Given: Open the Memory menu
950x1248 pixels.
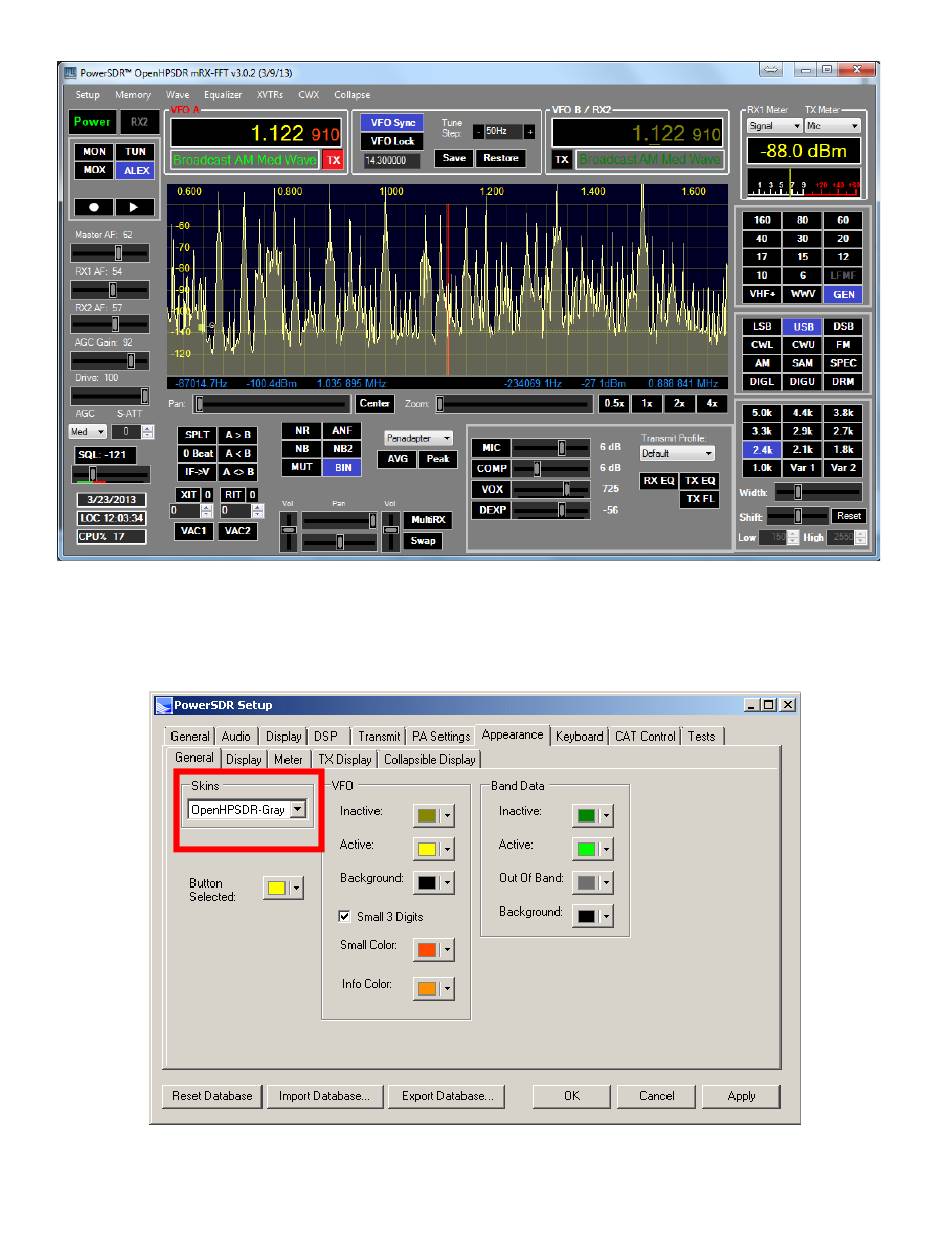Looking at the screenshot, I should (x=133, y=95).
